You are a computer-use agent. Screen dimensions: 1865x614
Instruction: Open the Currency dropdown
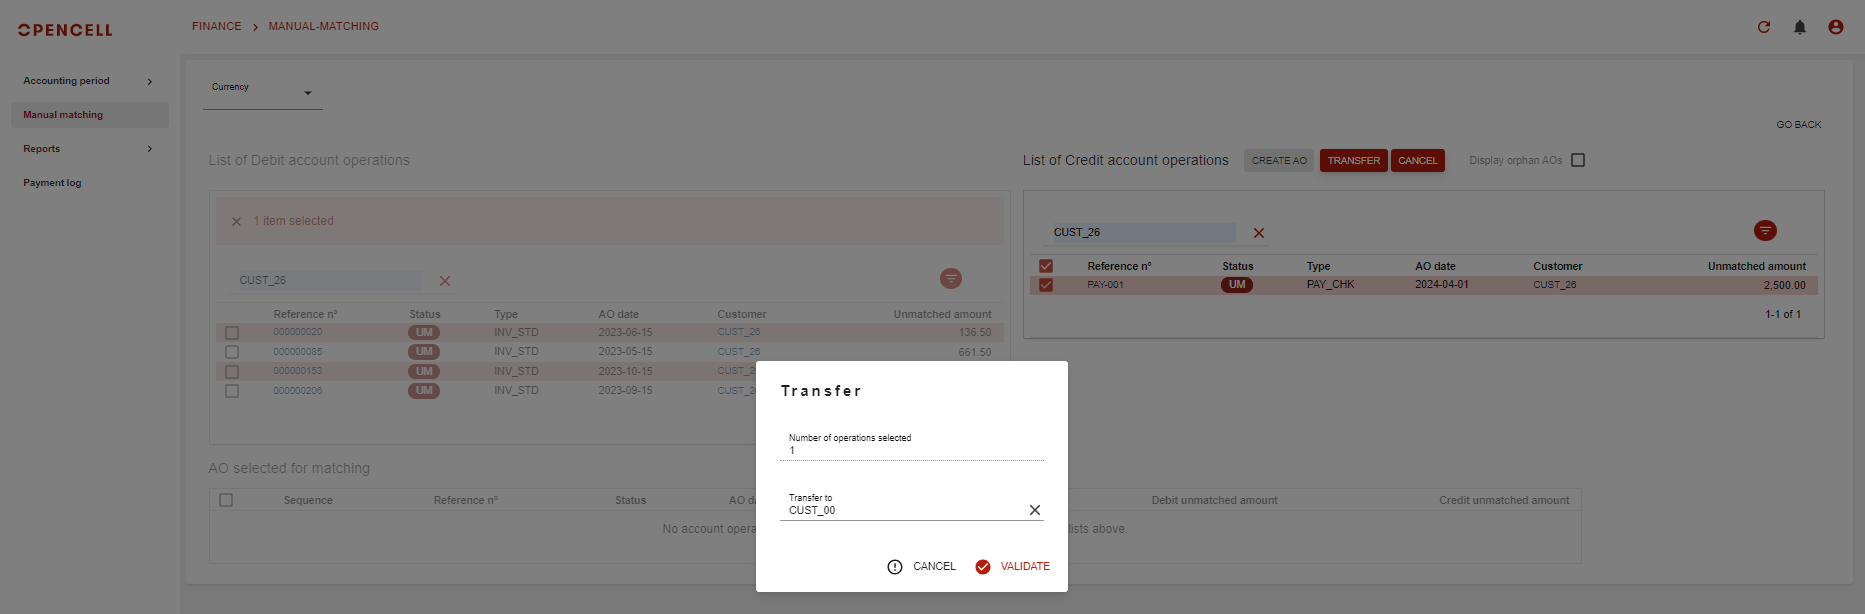[262, 93]
